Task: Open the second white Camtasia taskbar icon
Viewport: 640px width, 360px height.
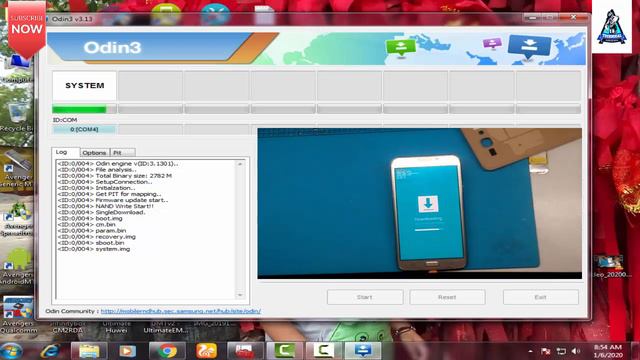Action: click(323, 351)
